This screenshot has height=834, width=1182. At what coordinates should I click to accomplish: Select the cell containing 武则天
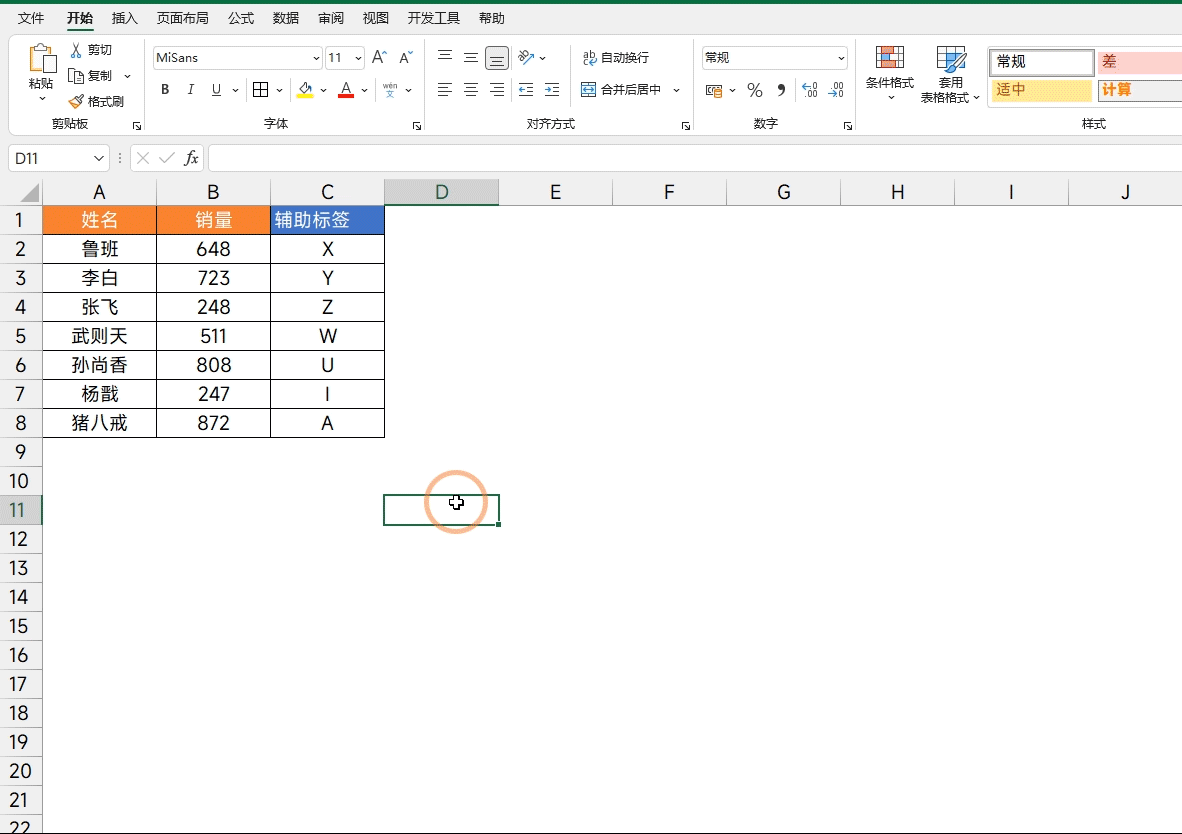pyautogui.click(x=100, y=336)
